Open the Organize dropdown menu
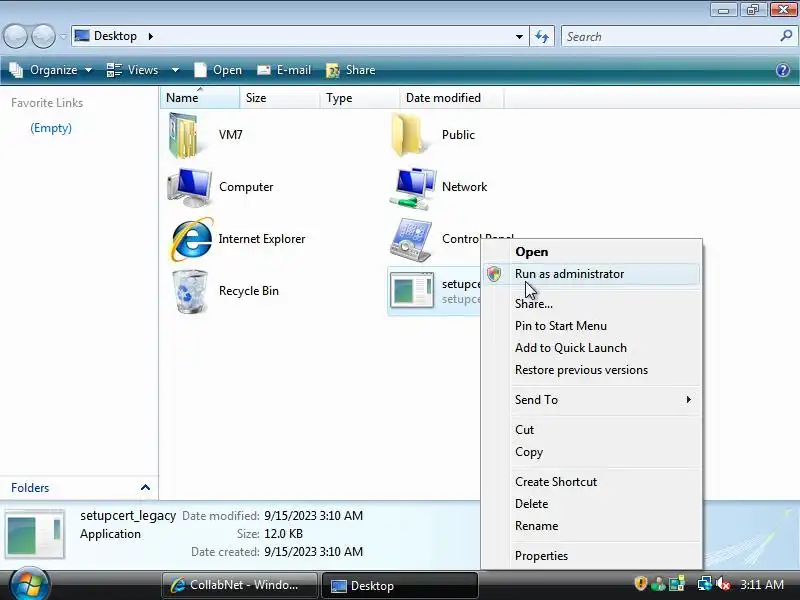Screen dimensions: 800x600 (x=51, y=70)
